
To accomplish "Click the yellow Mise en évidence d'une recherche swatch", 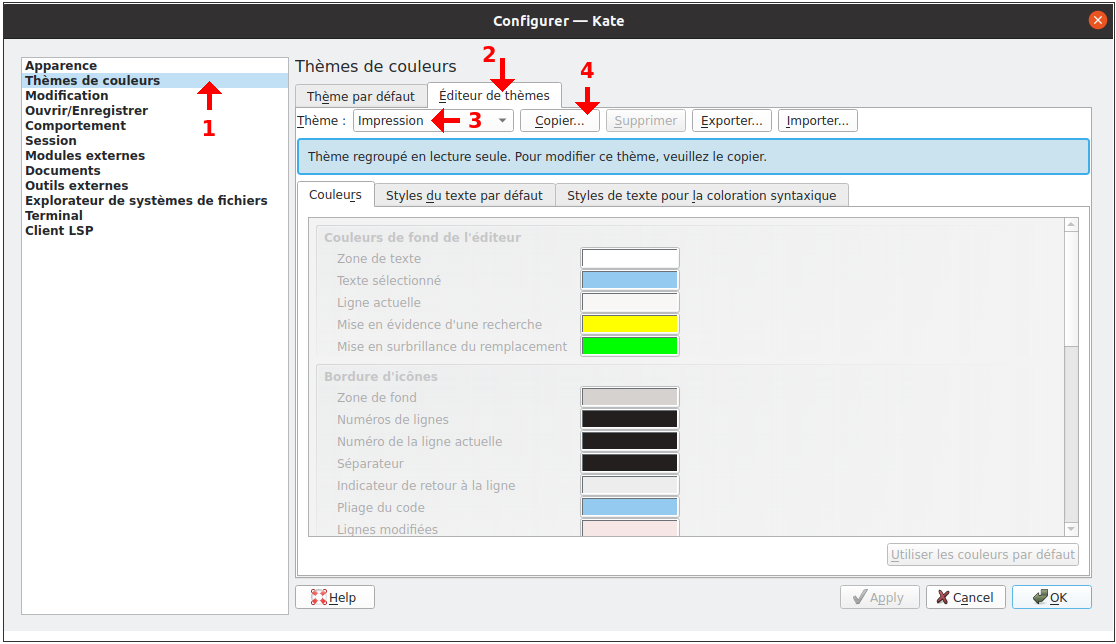I will [630, 324].
